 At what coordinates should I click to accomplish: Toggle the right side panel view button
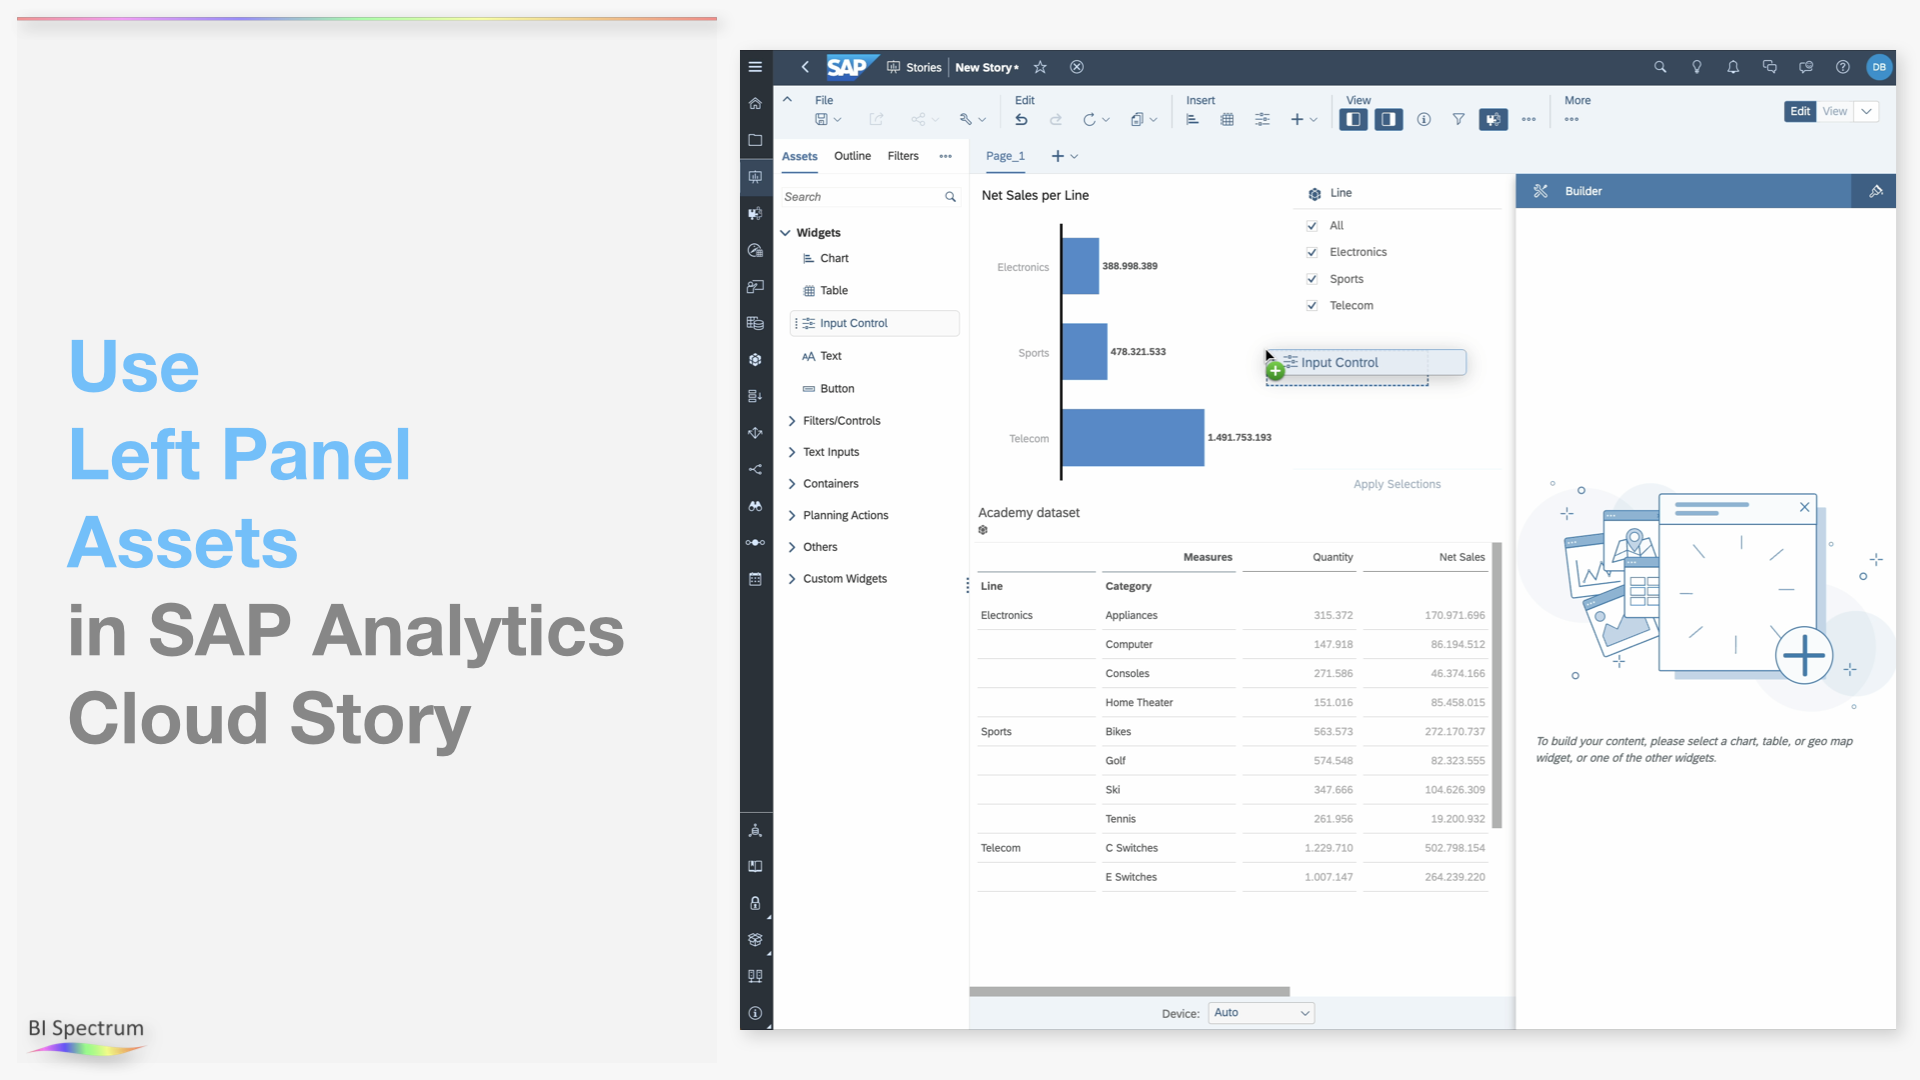(x=1389, y=120)
